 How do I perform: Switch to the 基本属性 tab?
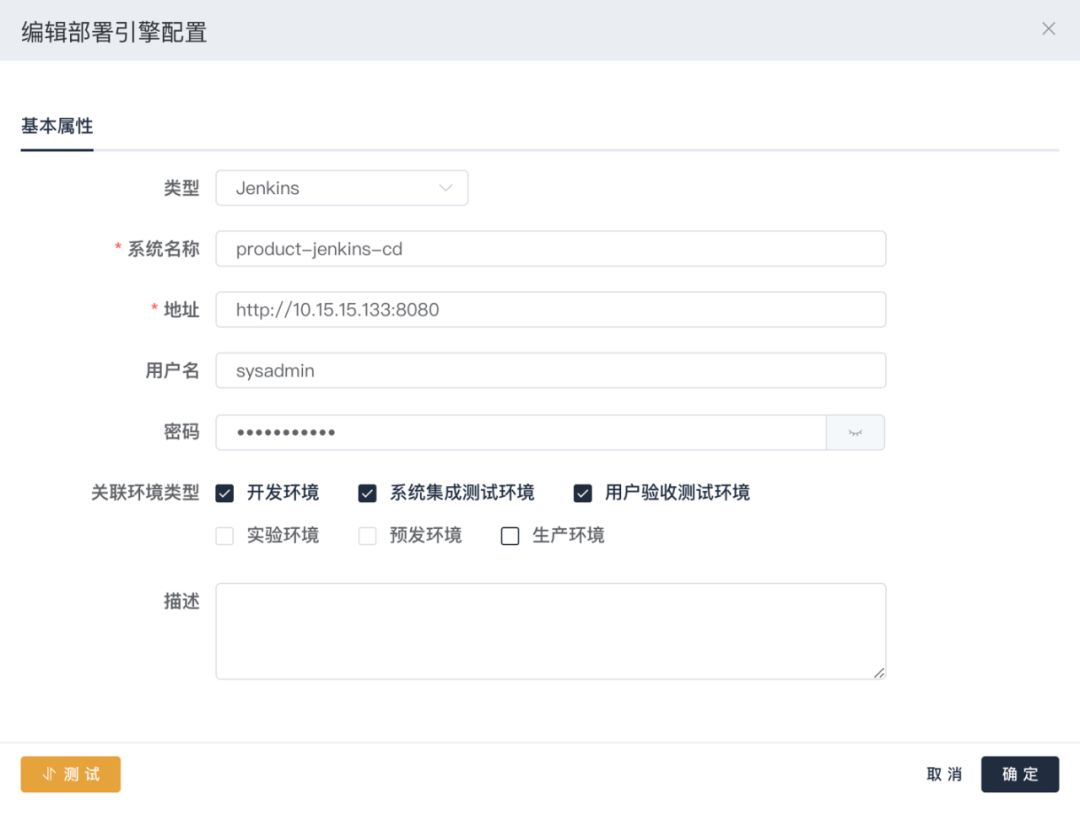57,126
